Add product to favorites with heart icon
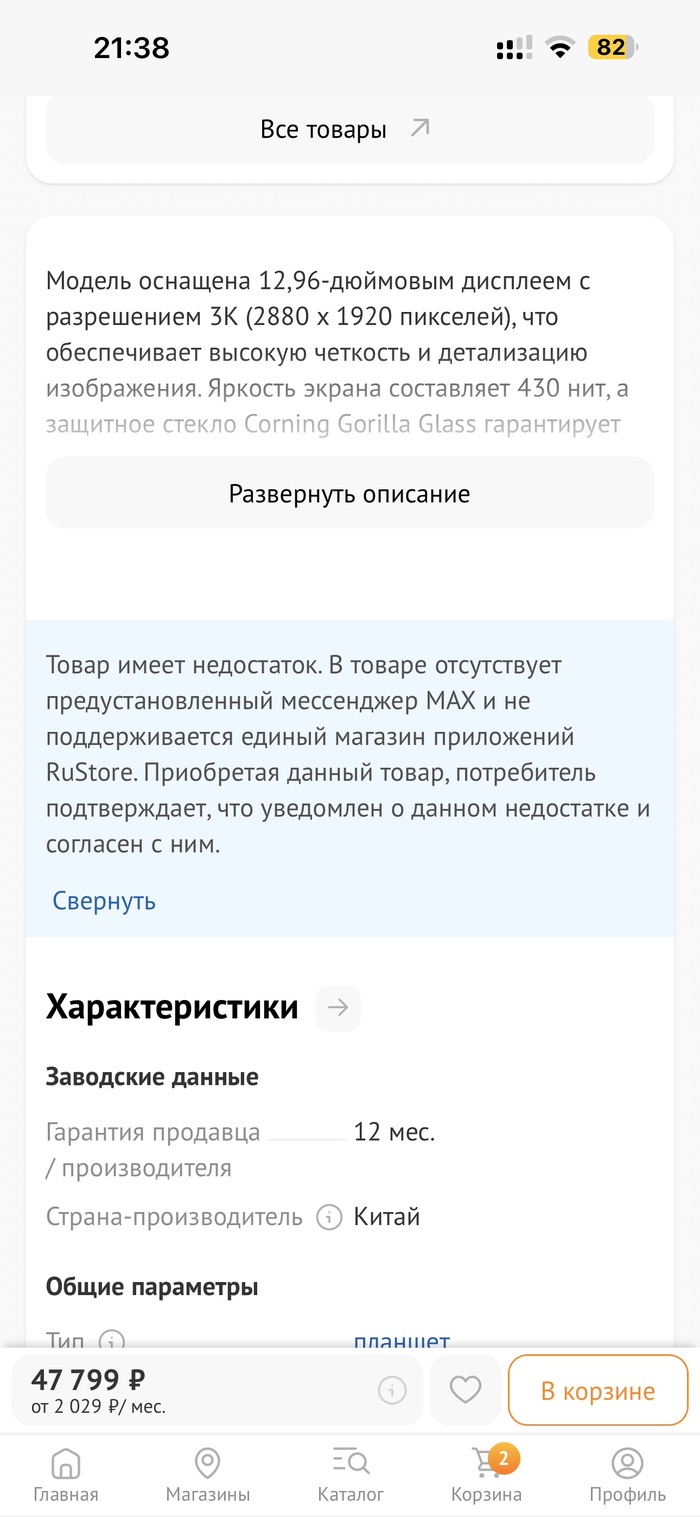 coord(465,1389)
